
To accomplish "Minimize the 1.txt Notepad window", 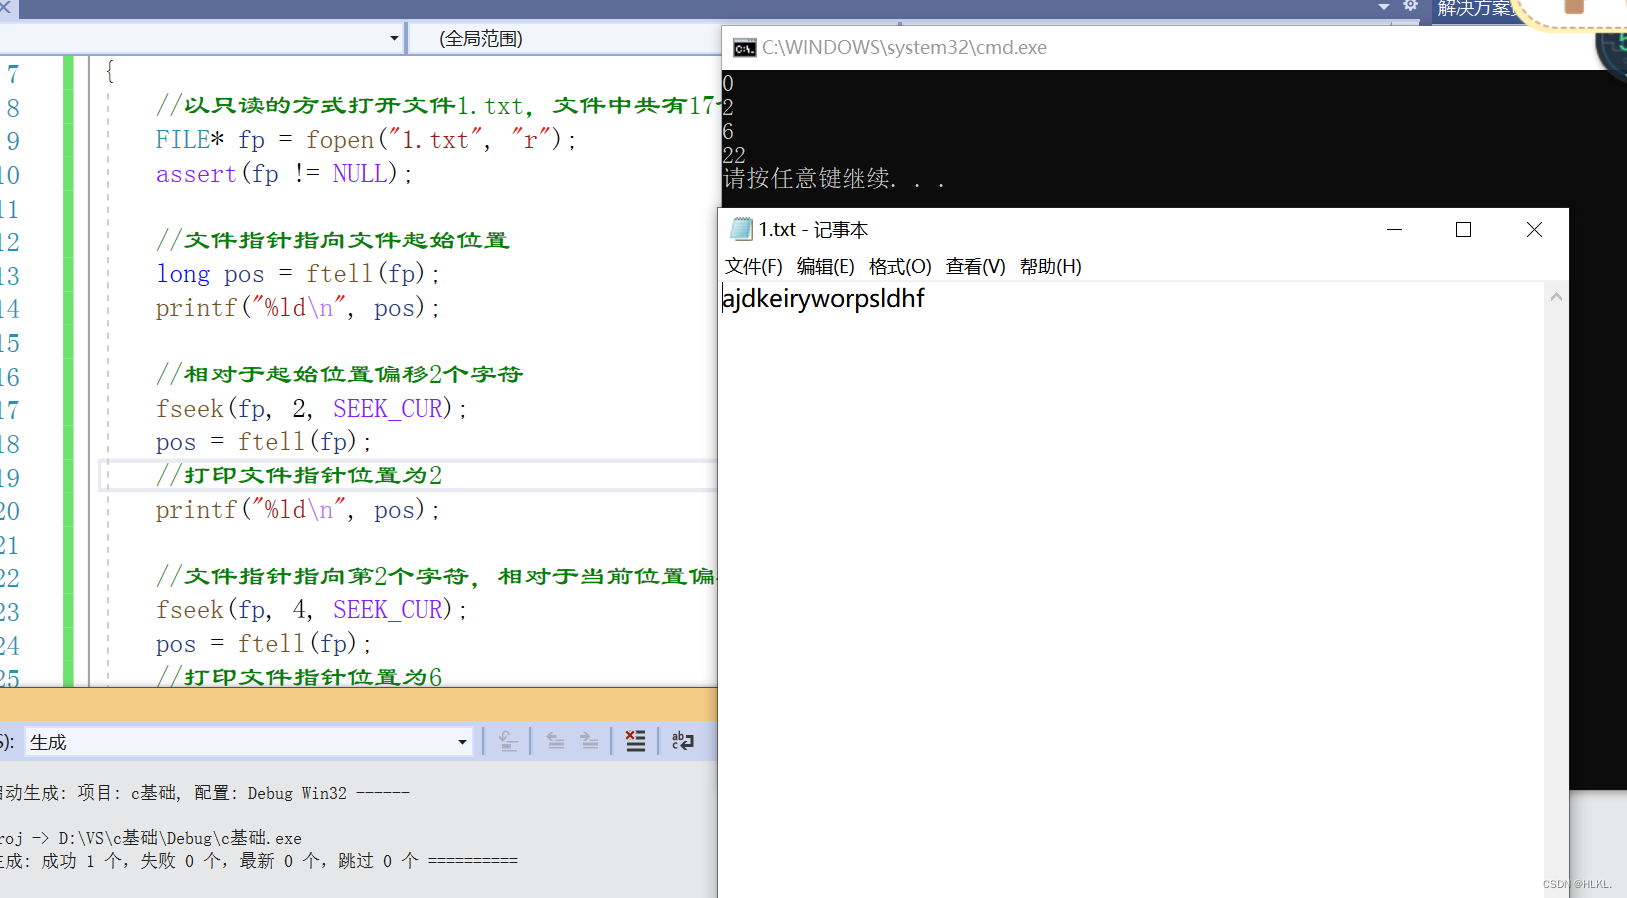I will pyautogui.click(x=1394, y=229).
